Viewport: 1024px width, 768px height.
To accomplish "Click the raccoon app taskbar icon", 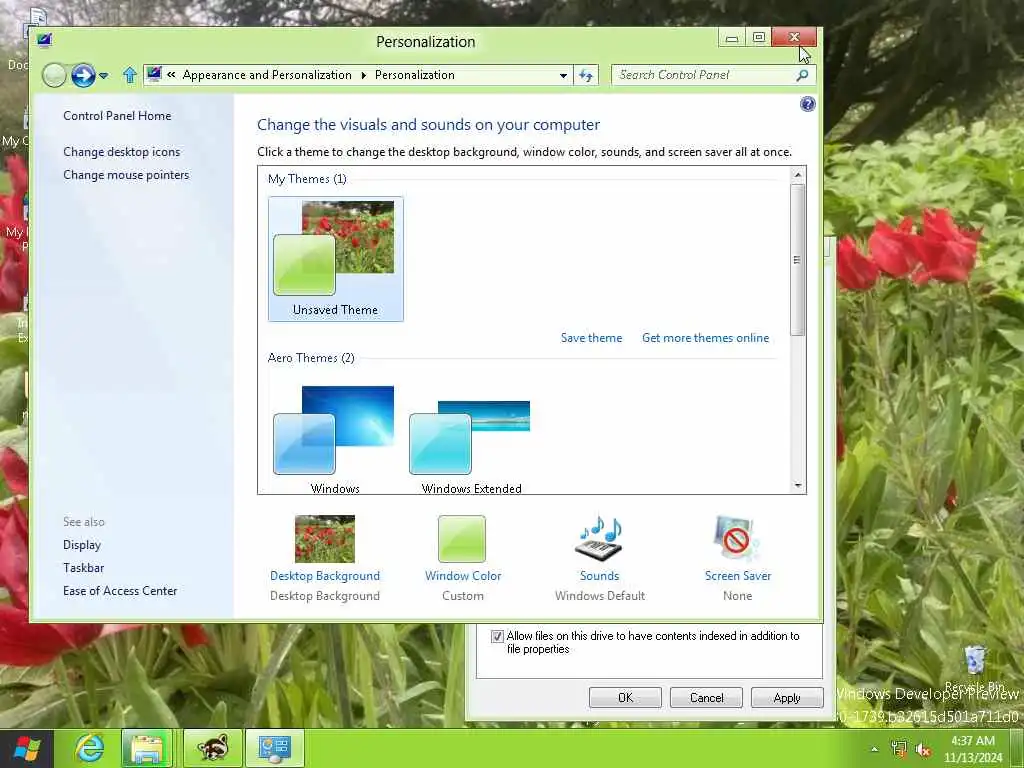I will (x=214, y=748).
